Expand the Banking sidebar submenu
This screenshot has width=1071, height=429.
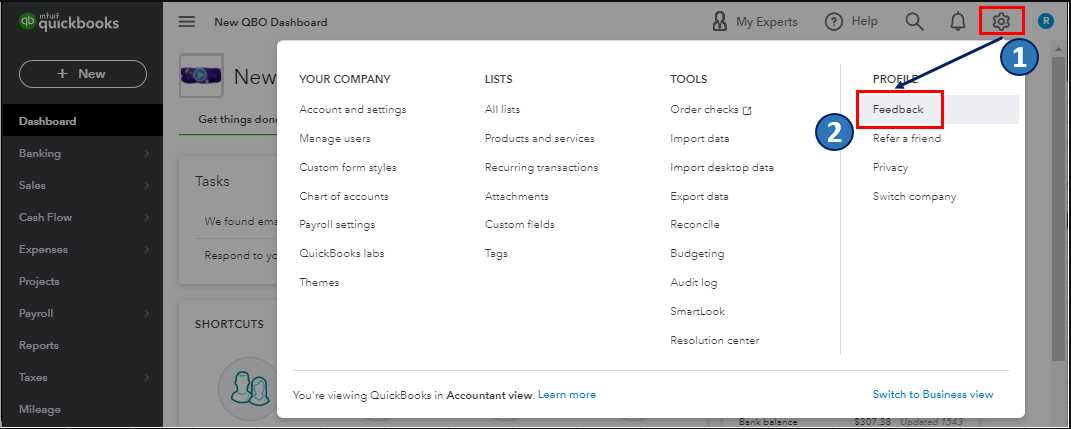pyautogui.click(x=146, y=153)
